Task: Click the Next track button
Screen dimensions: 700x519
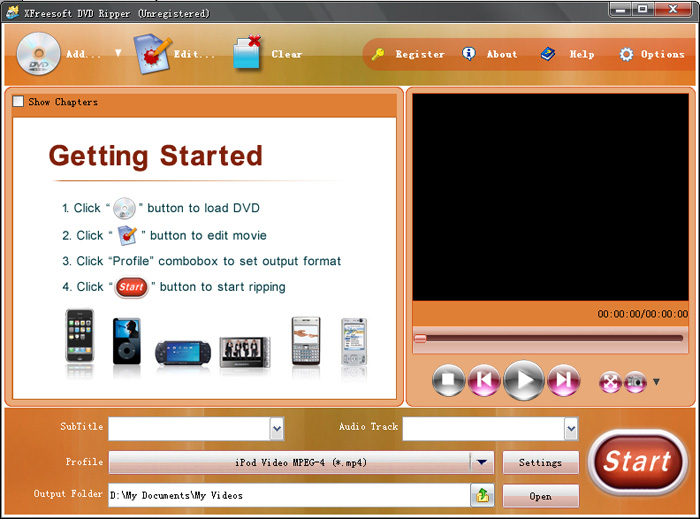Action: tap(564, 380)
